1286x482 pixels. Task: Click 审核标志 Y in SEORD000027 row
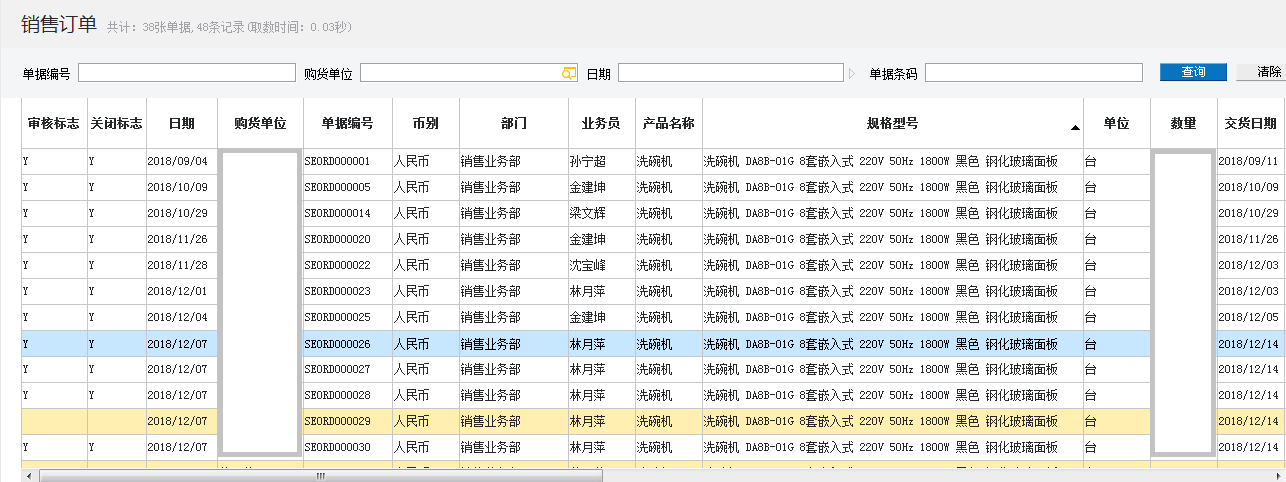(x=54, y=370)
